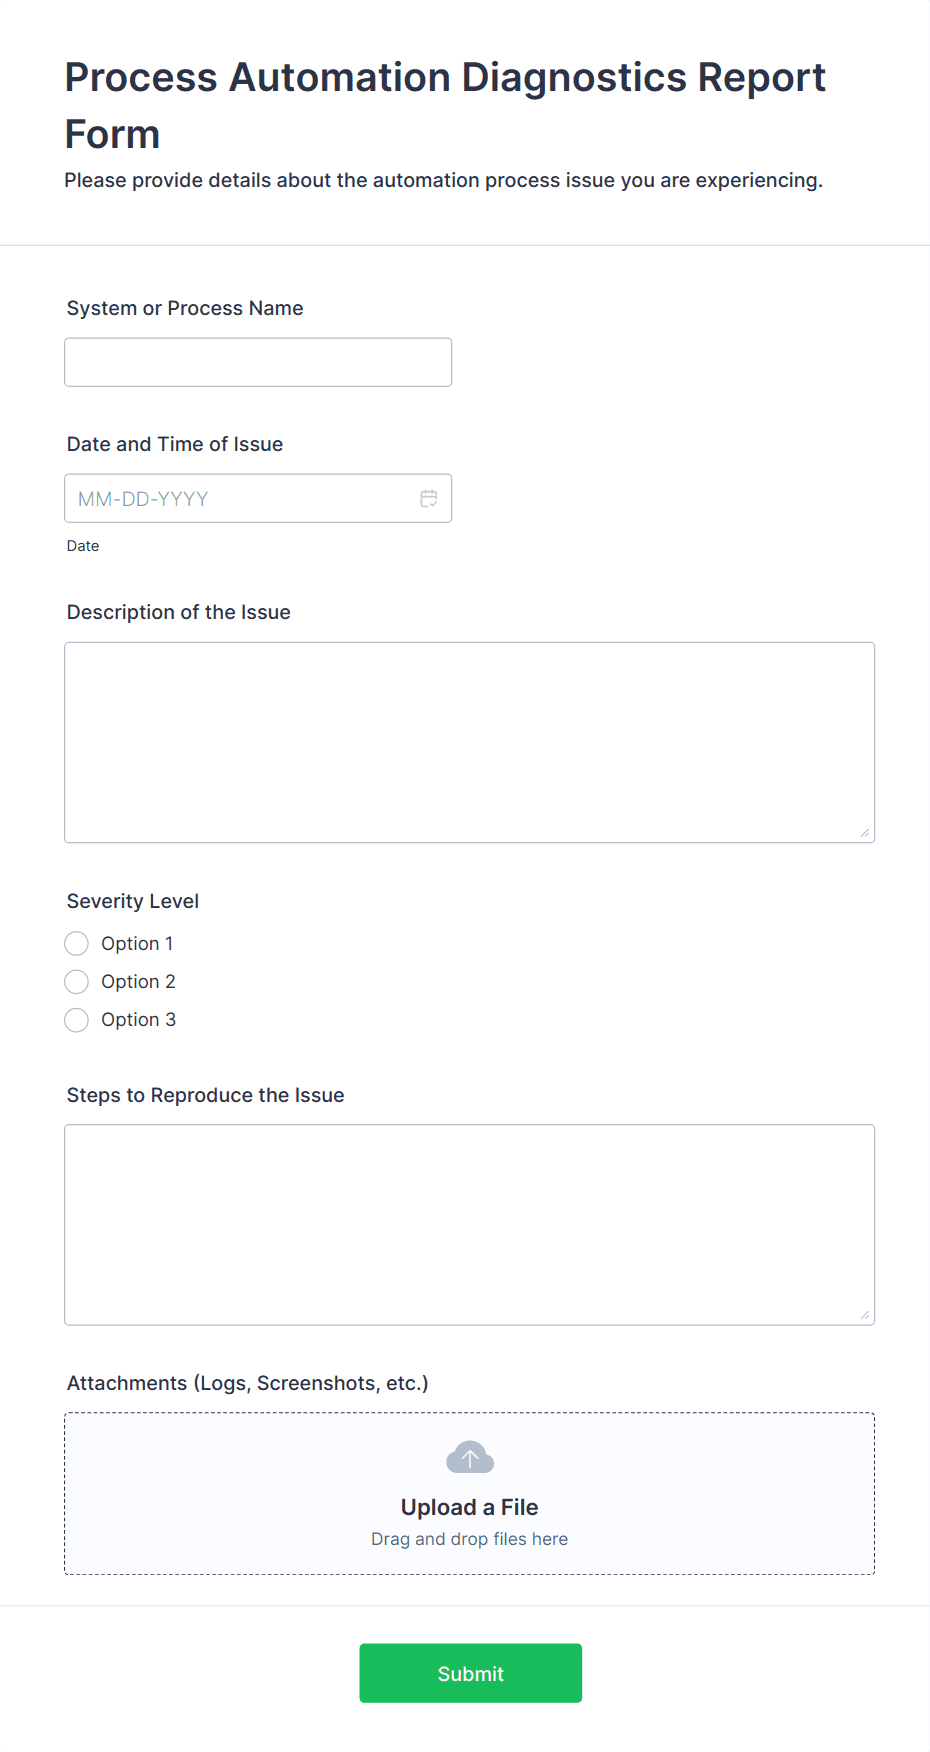Click the Option 2 text label
The width and height of the screenshot is (930, 1752).
(138, 981)
